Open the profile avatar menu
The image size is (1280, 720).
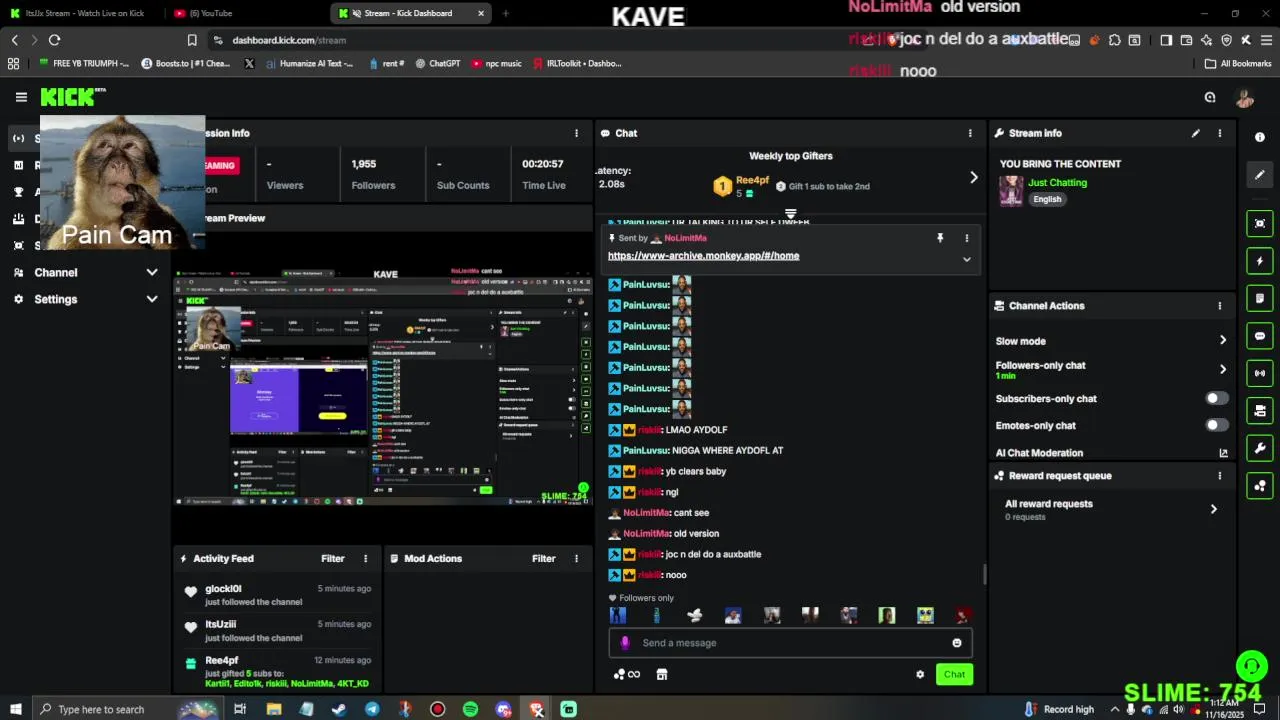[x=1245, y=97]
